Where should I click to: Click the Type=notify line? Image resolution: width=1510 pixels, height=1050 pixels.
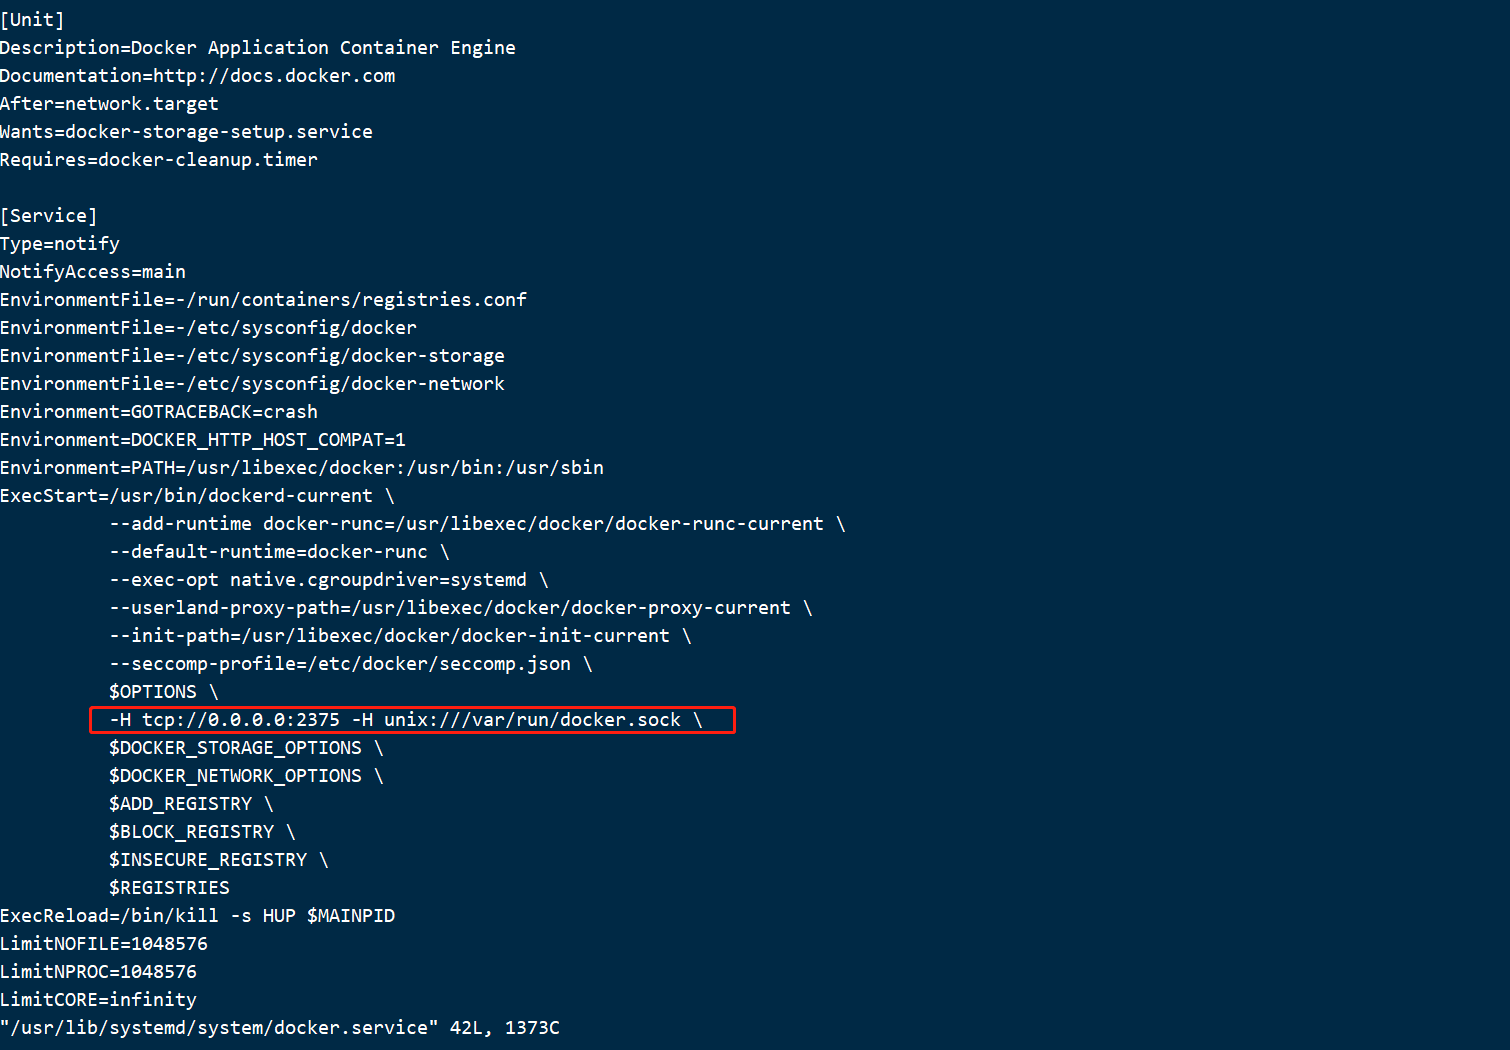60,244
